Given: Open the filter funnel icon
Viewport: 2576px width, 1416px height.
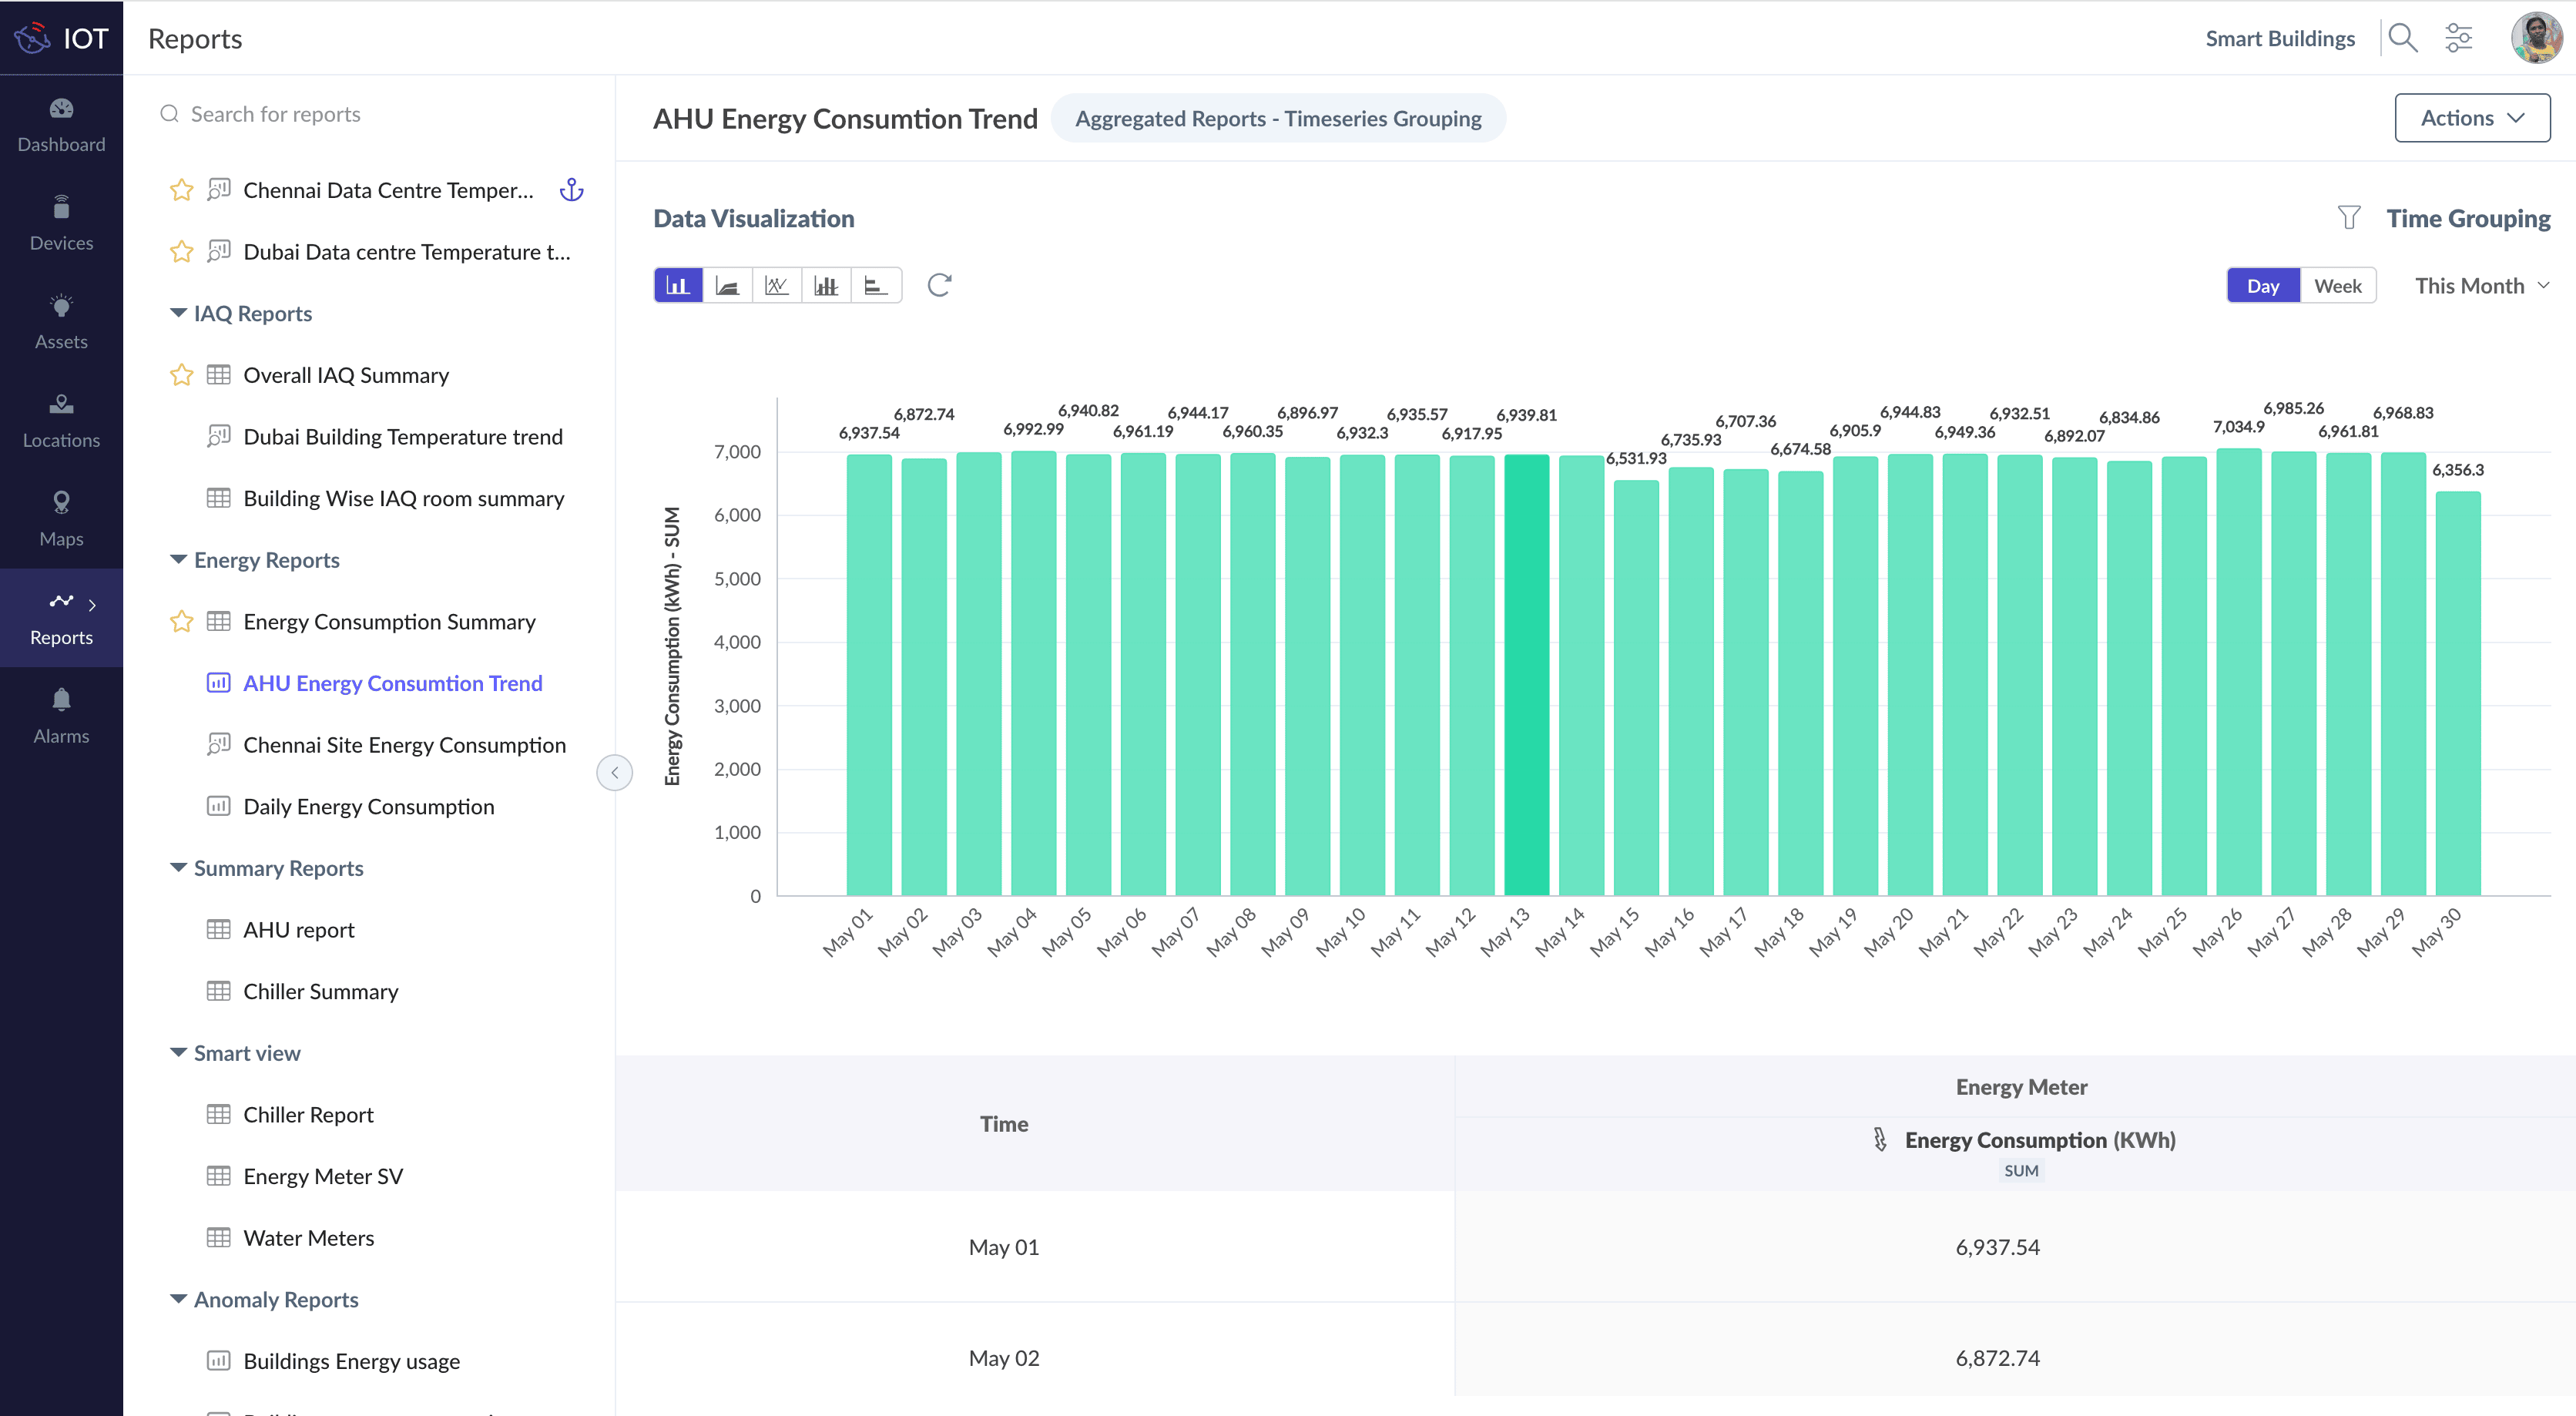Looking at the screenshot, I should [2348, 218].
